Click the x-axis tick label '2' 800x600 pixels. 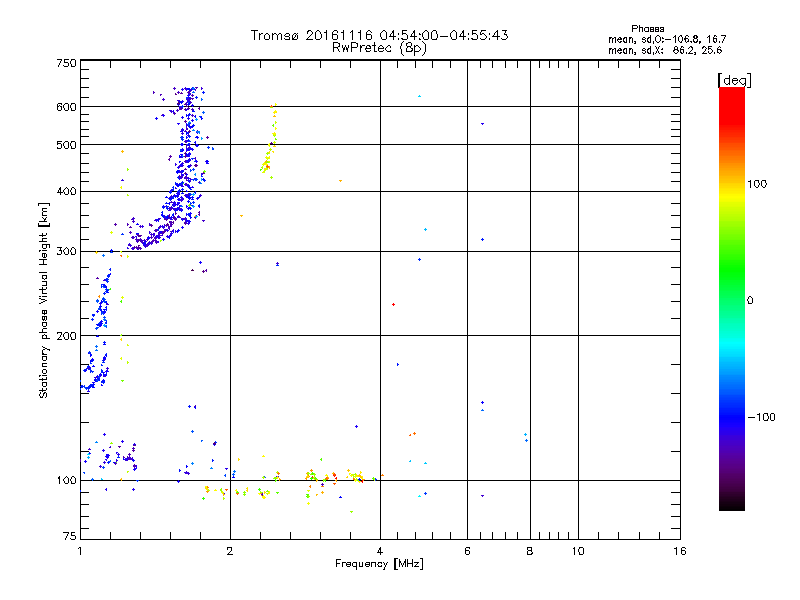[x=230, y=551]
